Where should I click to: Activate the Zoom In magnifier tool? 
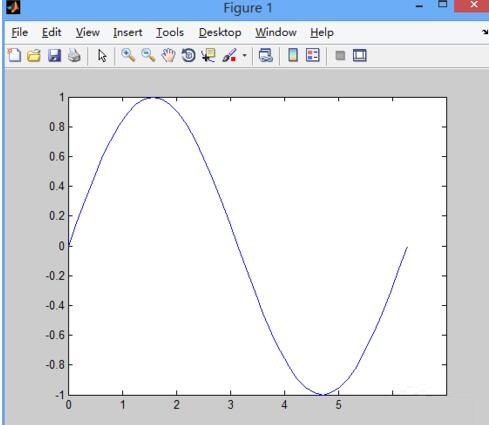[128, 55]
